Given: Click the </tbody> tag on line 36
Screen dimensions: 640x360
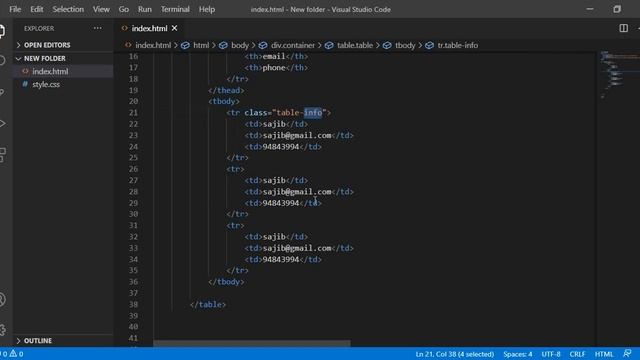Looking at the screenshot, I should (226, 282).
